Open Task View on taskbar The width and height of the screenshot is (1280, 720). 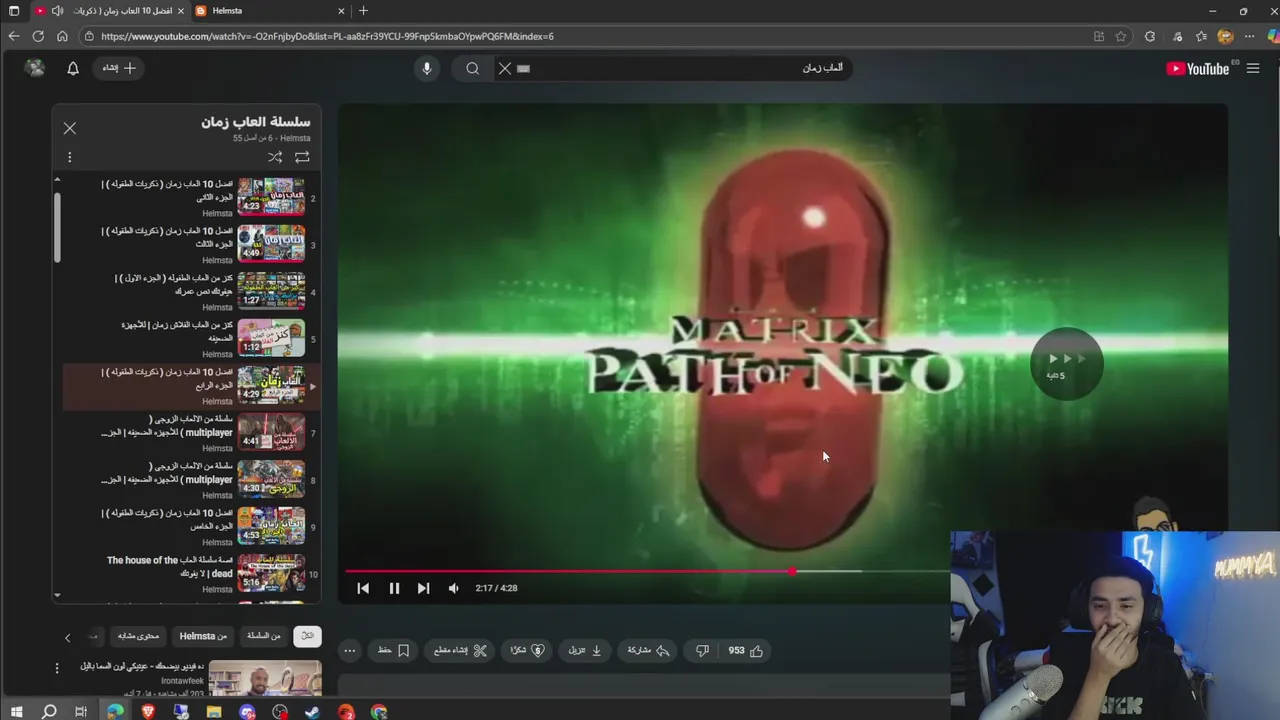81,712
